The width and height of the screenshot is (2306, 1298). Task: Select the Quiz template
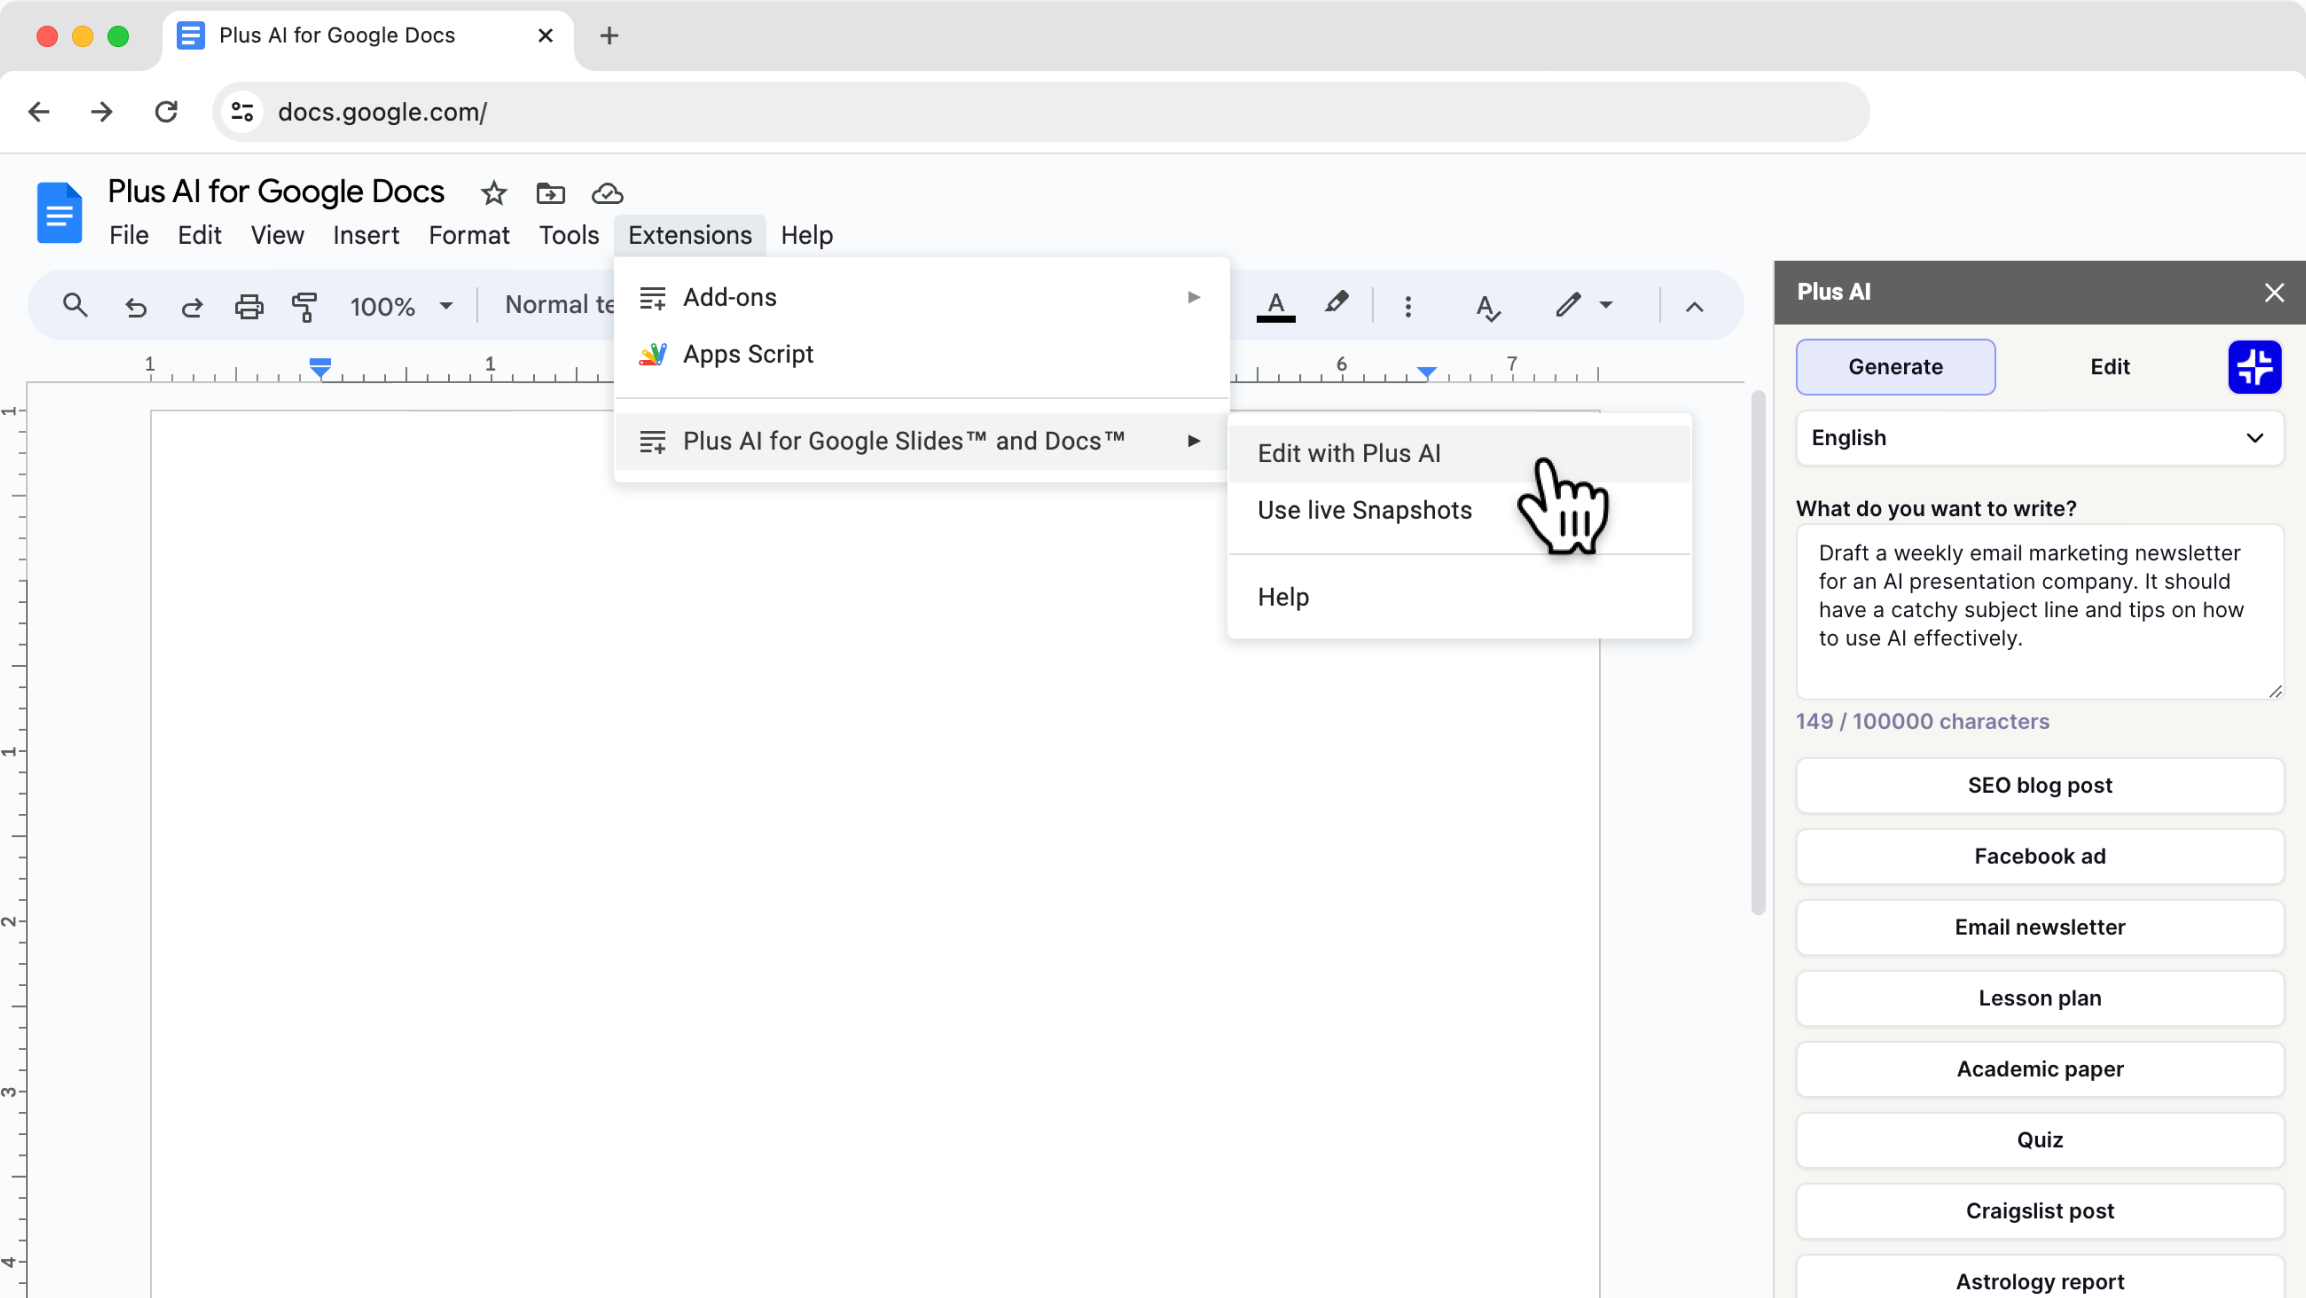pos(2039,1140)
